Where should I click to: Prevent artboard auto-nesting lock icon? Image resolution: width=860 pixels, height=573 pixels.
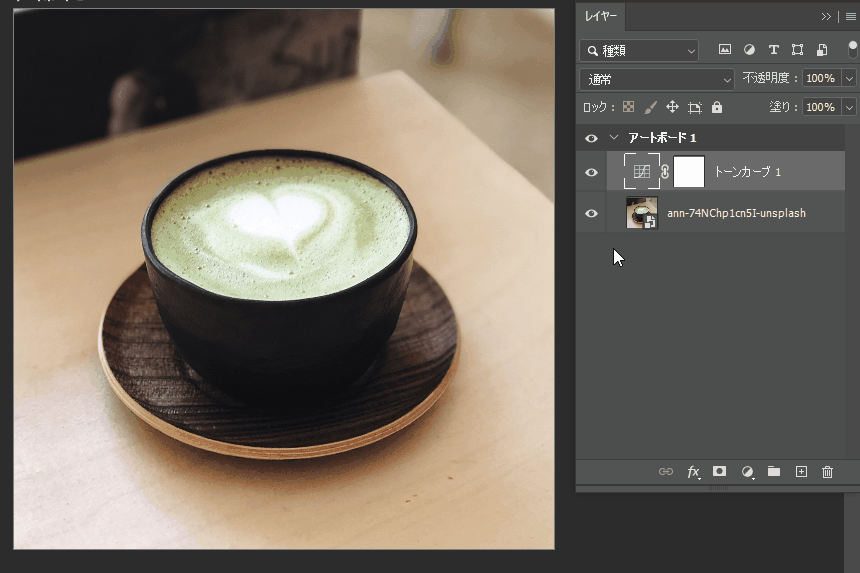pyautogui.click(x=695, y=107)
